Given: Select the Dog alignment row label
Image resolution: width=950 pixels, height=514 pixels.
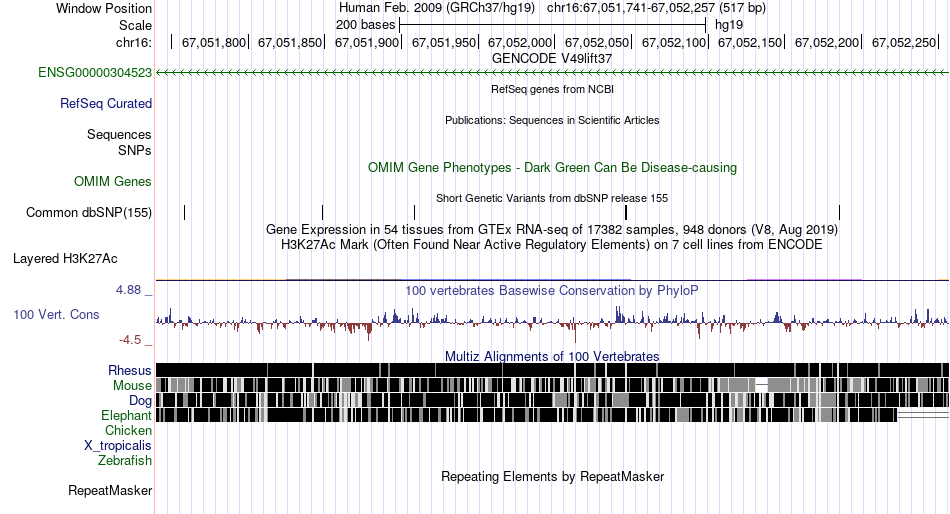Looking at the screenshot, I should 140,401.
